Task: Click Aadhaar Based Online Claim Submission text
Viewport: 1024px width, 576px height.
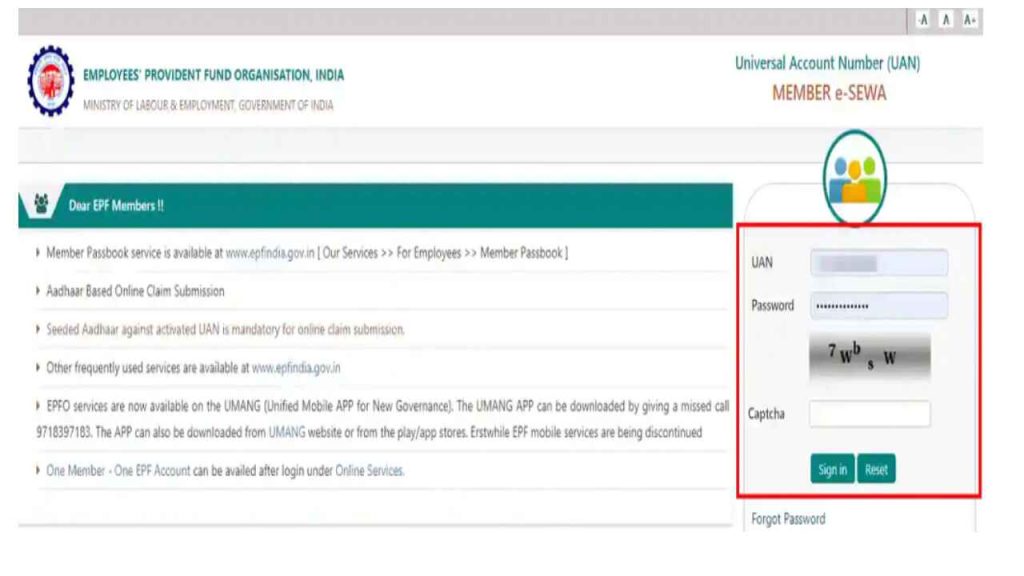Action: [x=135, y=291]
